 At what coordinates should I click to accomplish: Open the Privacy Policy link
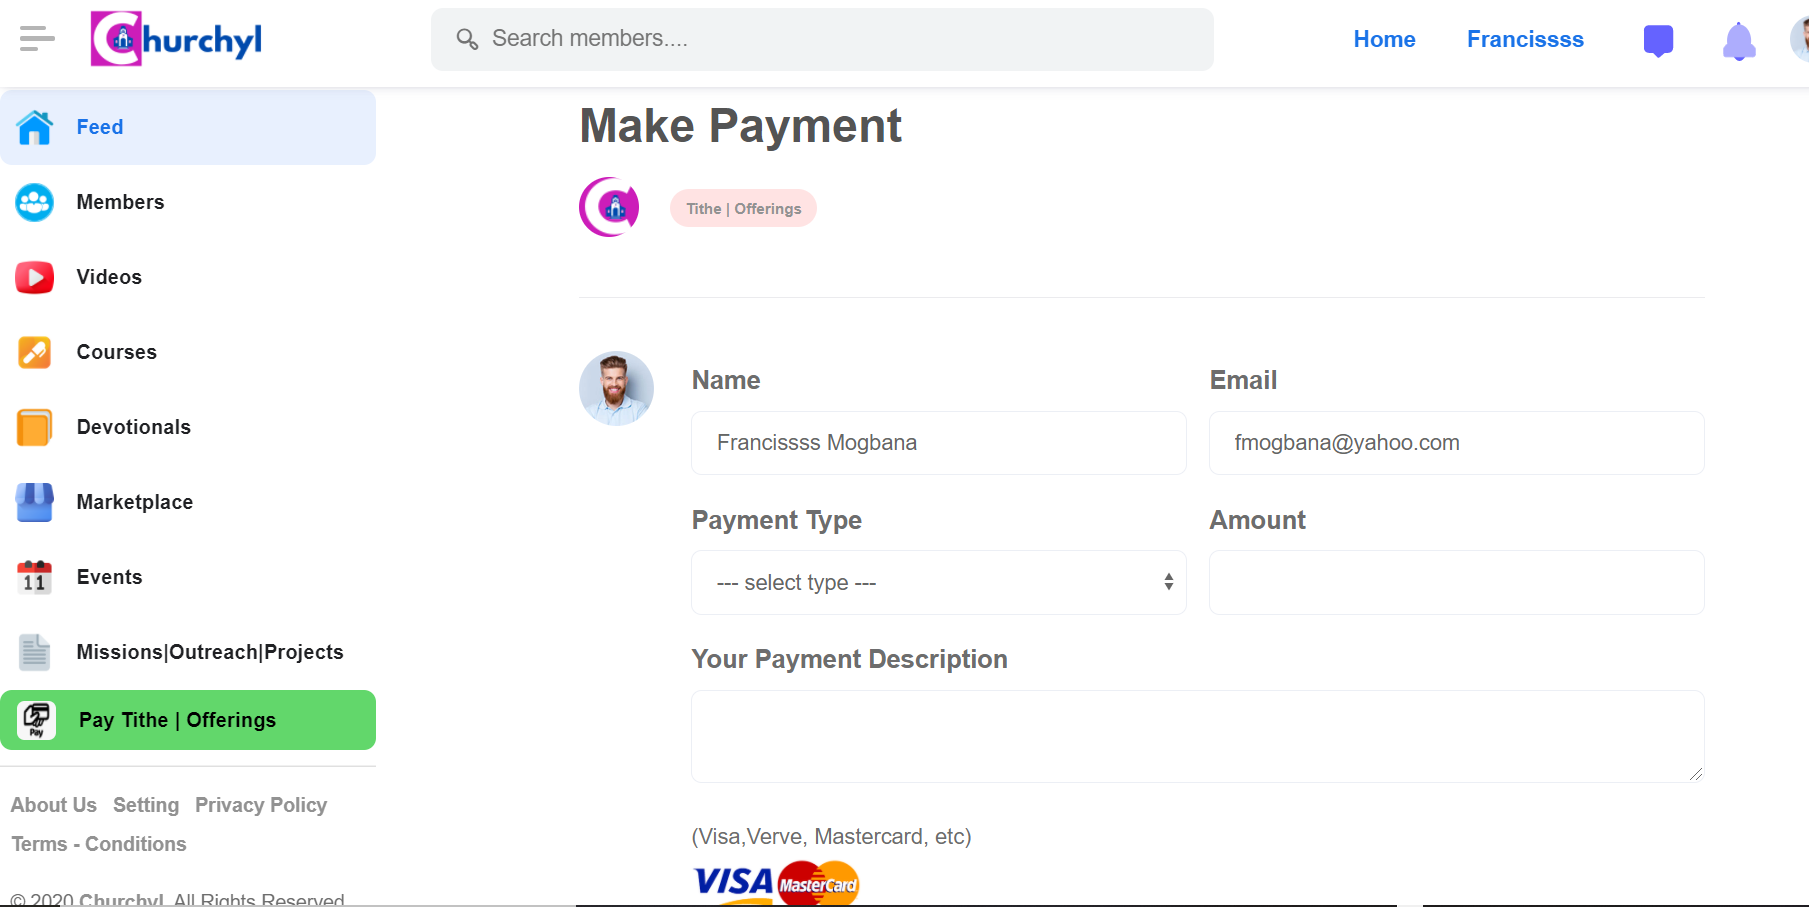pos(261,805)
